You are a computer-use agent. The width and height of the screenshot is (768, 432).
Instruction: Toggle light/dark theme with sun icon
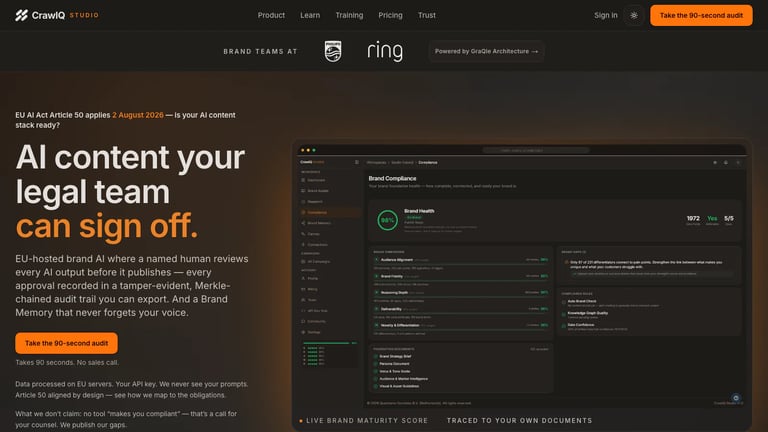point(634,15)
